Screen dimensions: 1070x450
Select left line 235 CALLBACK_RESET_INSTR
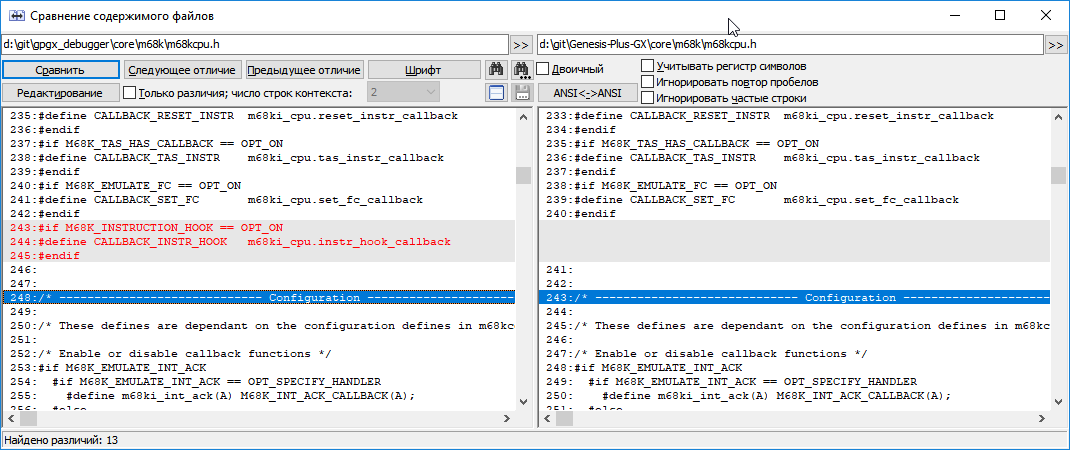click(x=258, y=115)
